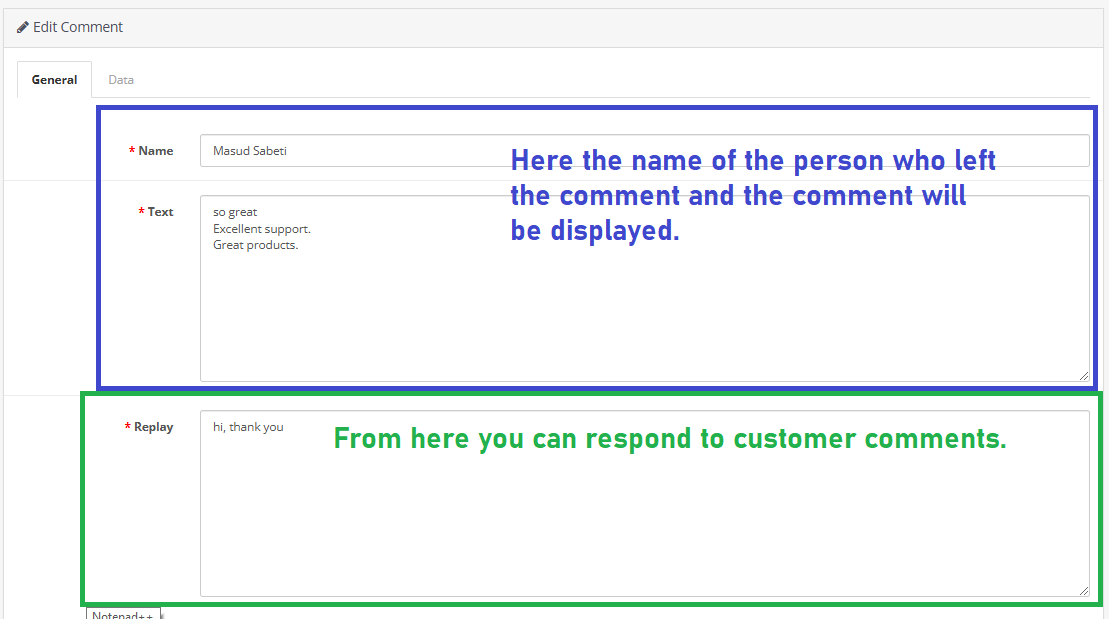The height and width of the screenshot is (619, 1109).
Task: Click the Name field label
Action: [x=155, y=151]
